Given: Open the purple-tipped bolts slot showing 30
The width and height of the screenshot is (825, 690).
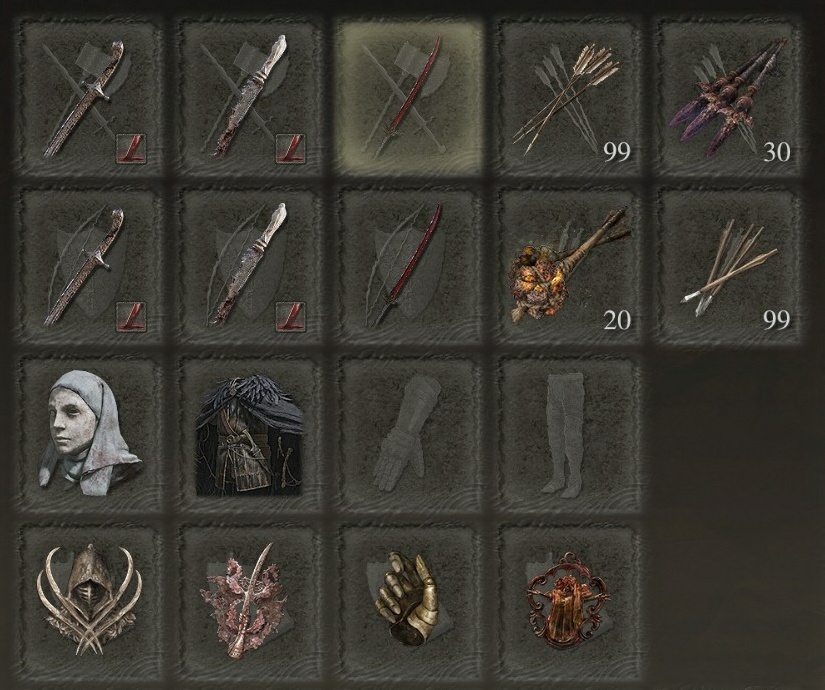Looking at the screenshot, I should click(x=729, y=98).
